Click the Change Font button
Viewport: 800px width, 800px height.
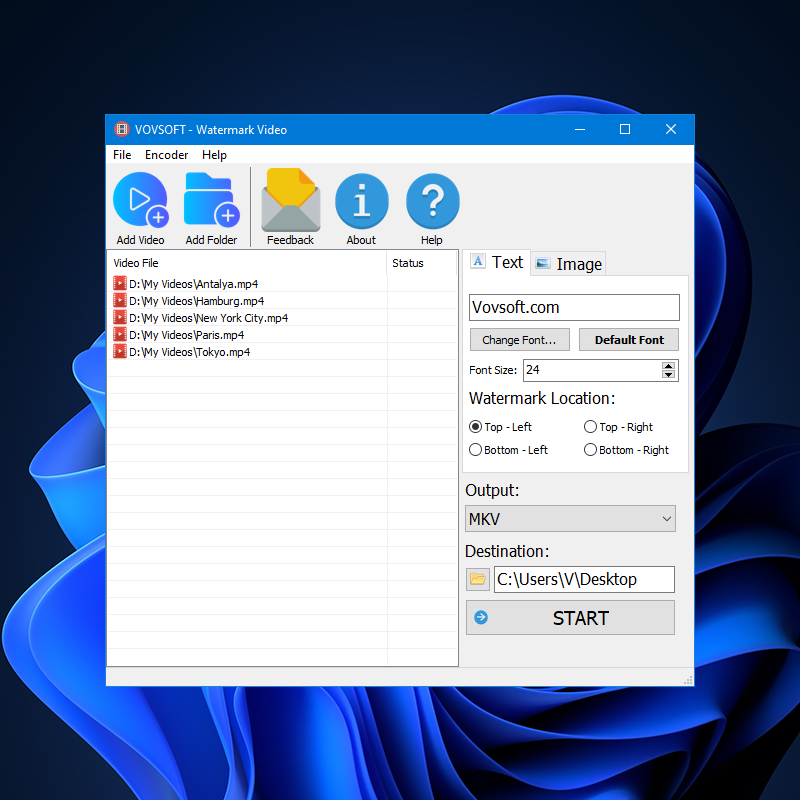[520, 340]
